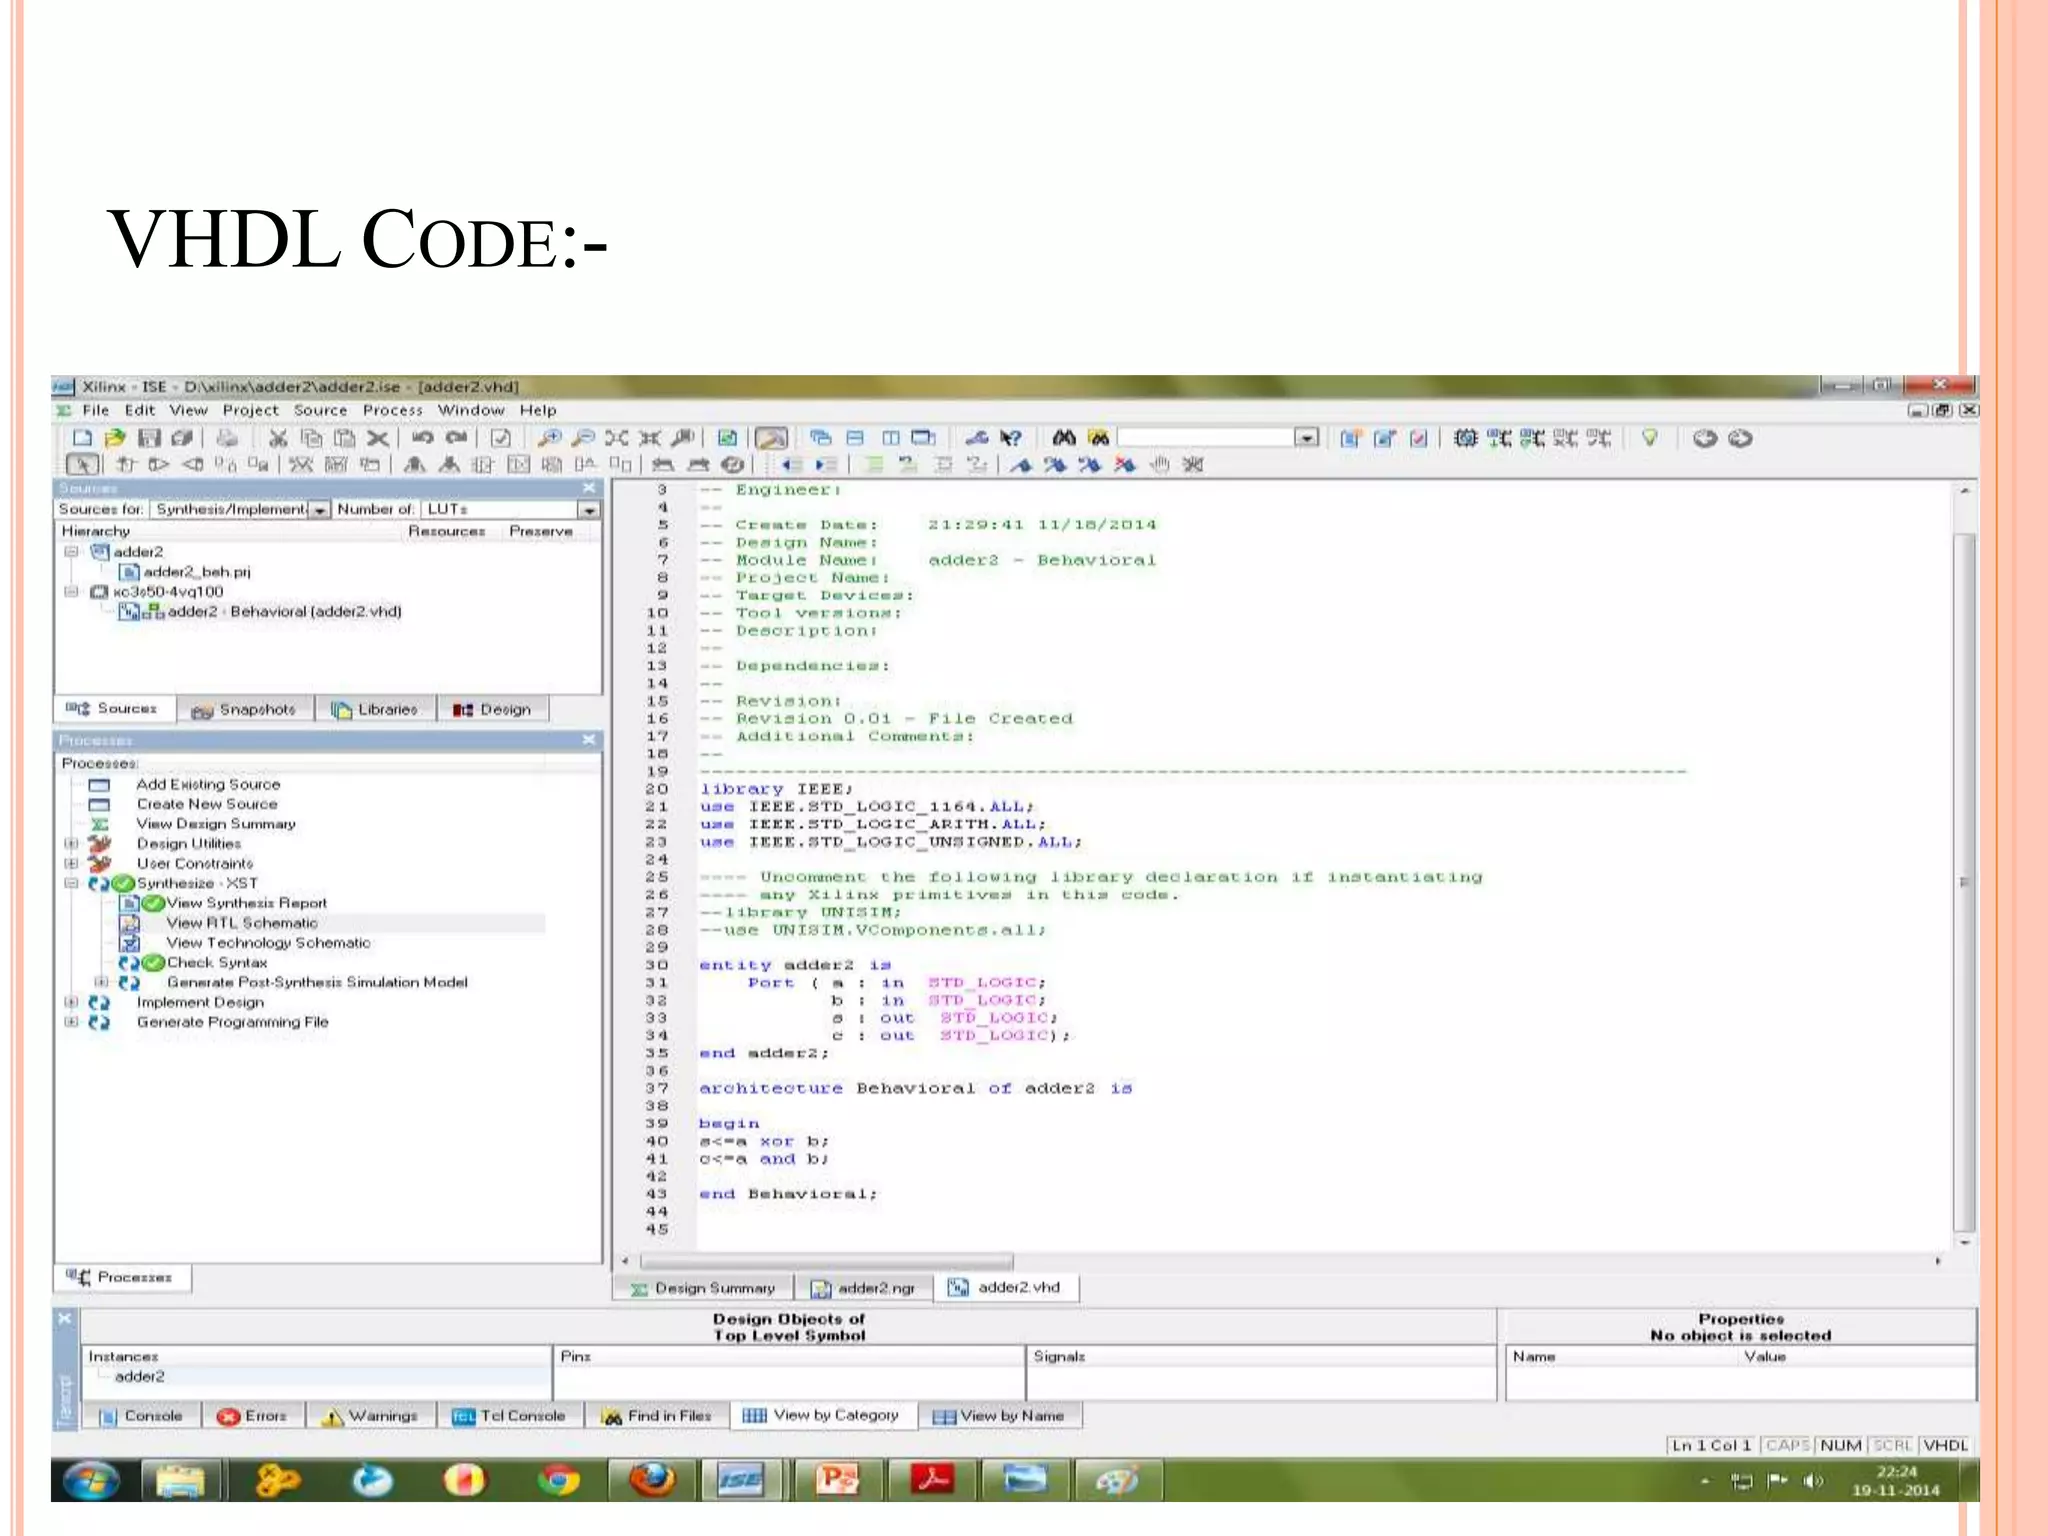Viewport: 2048px width, 1536px height.
Task: Click the editor horizontal scrollbar thumb
Action: click(827, 1262)
